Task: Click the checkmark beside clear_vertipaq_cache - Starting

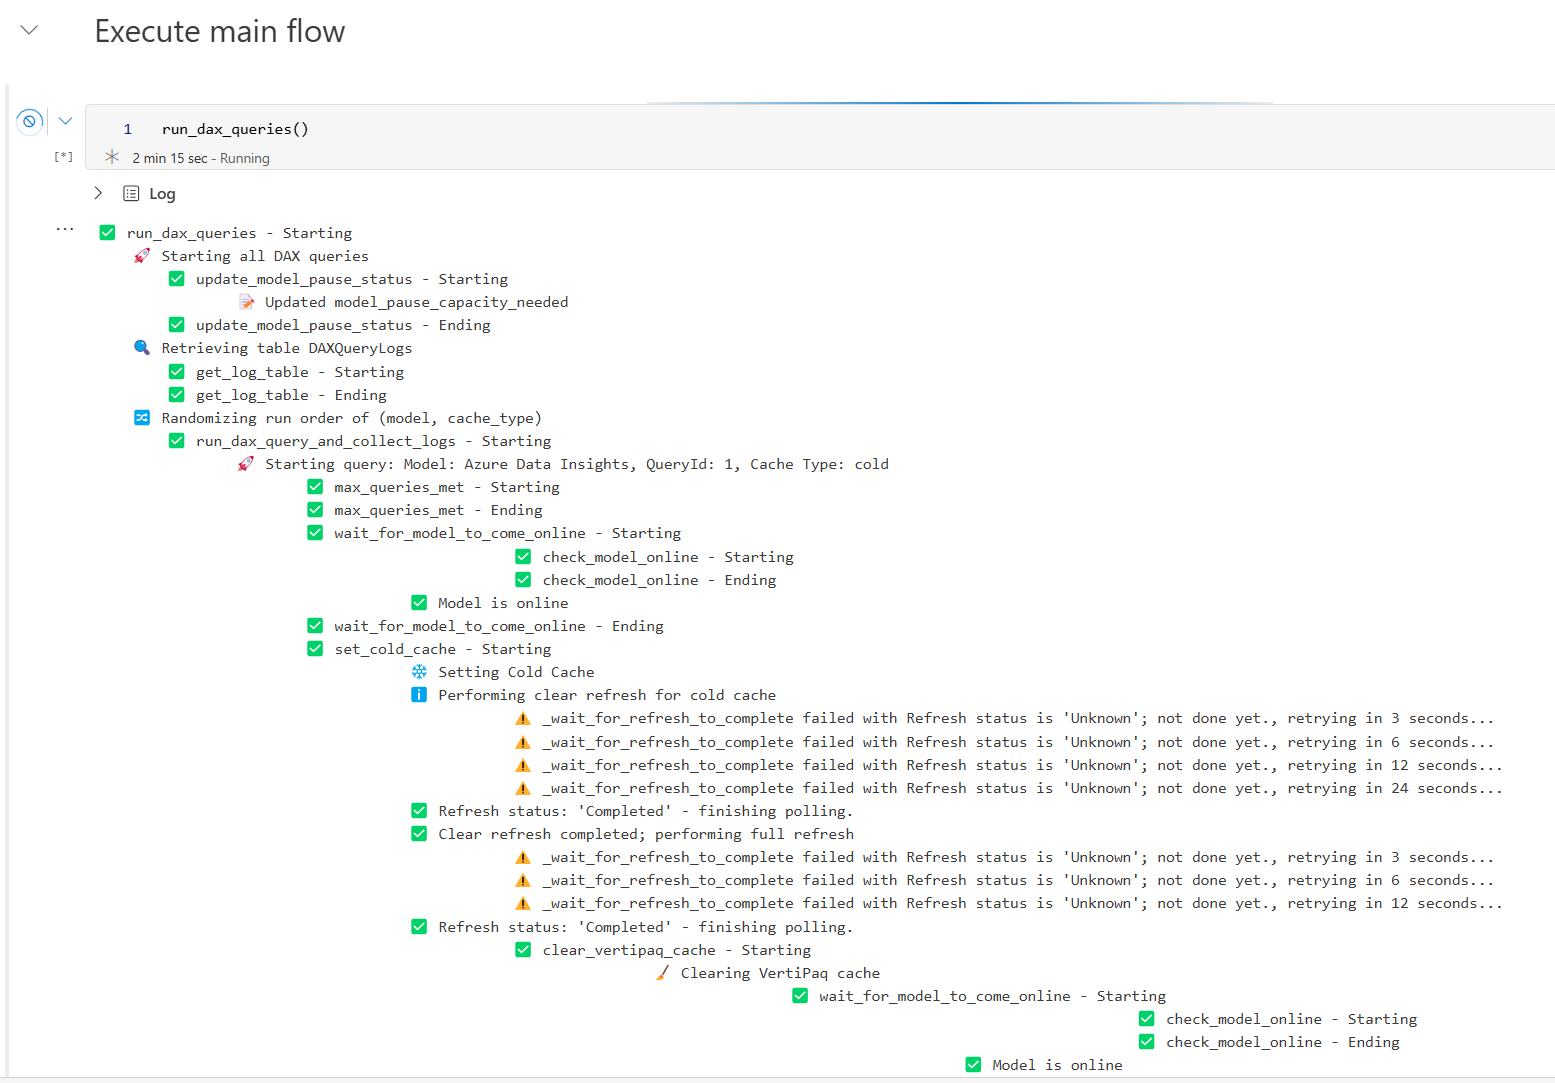Action: point(523,950)
